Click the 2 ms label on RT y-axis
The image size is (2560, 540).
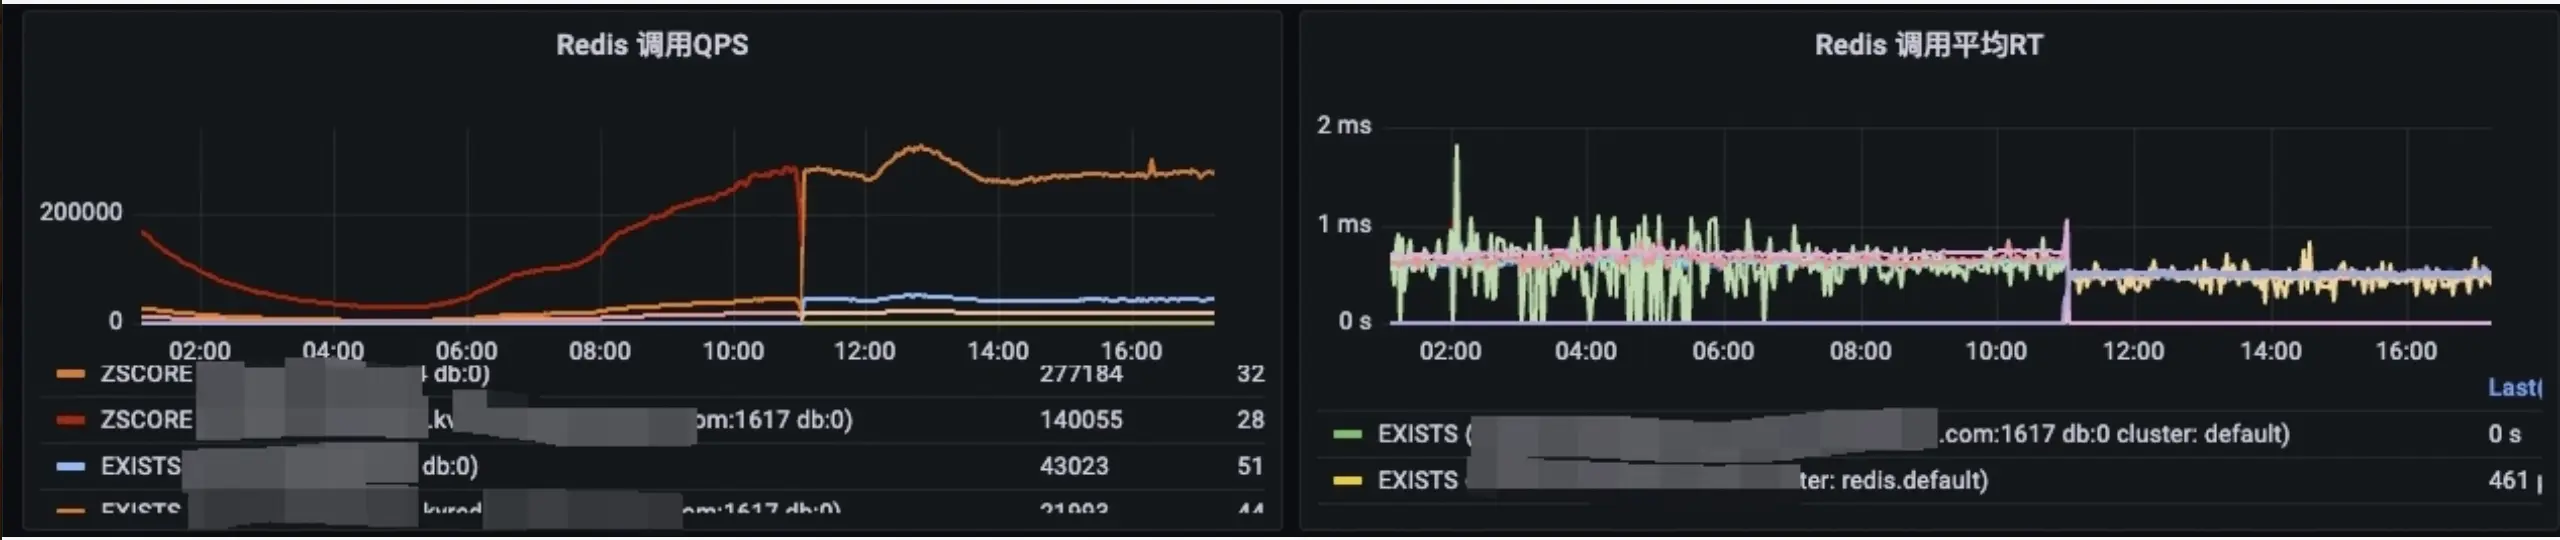pos(1344,125)
